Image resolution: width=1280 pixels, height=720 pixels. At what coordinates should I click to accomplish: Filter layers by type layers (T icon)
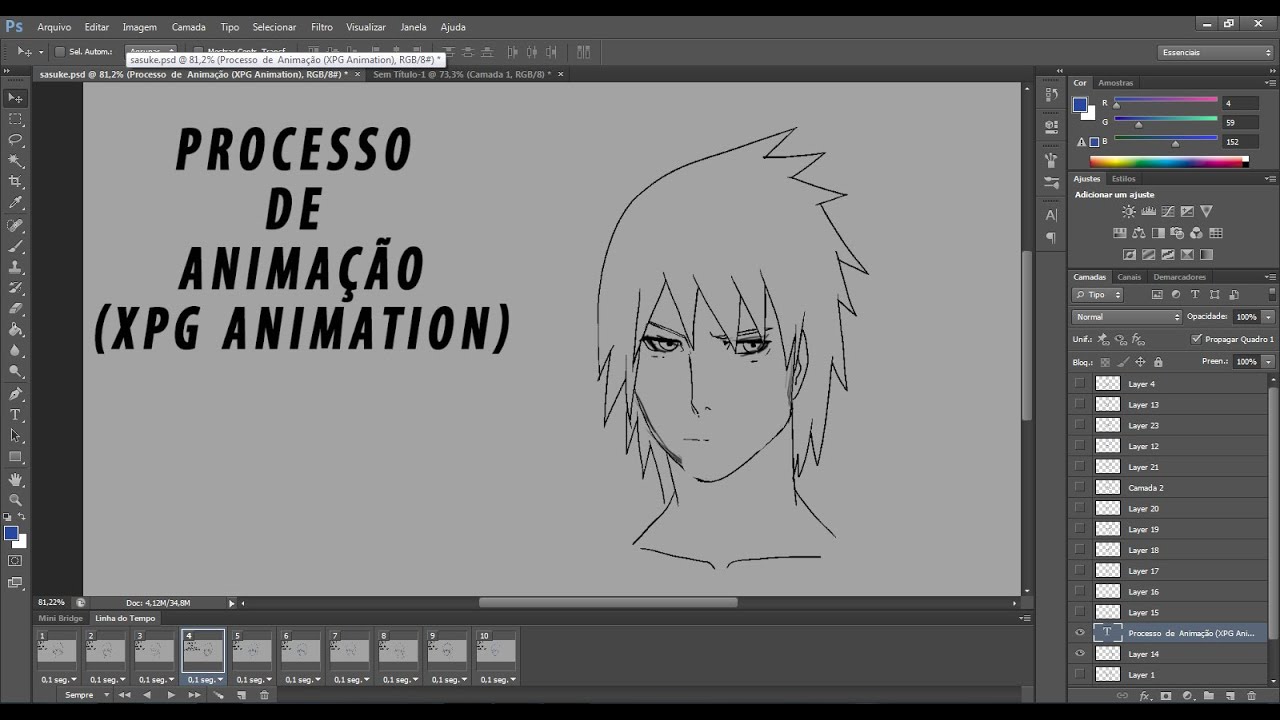(1195, 295)
